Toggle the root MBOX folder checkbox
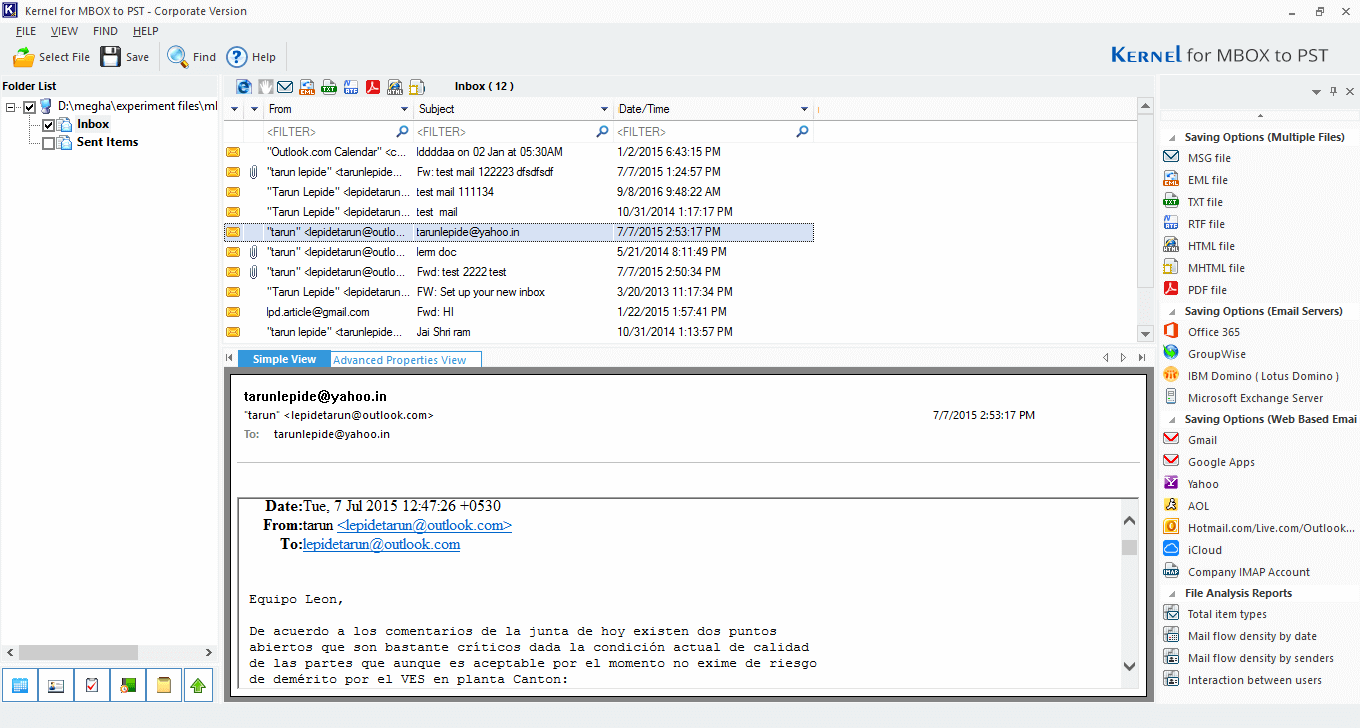The image size is (1360, 728). coord(30,107)
